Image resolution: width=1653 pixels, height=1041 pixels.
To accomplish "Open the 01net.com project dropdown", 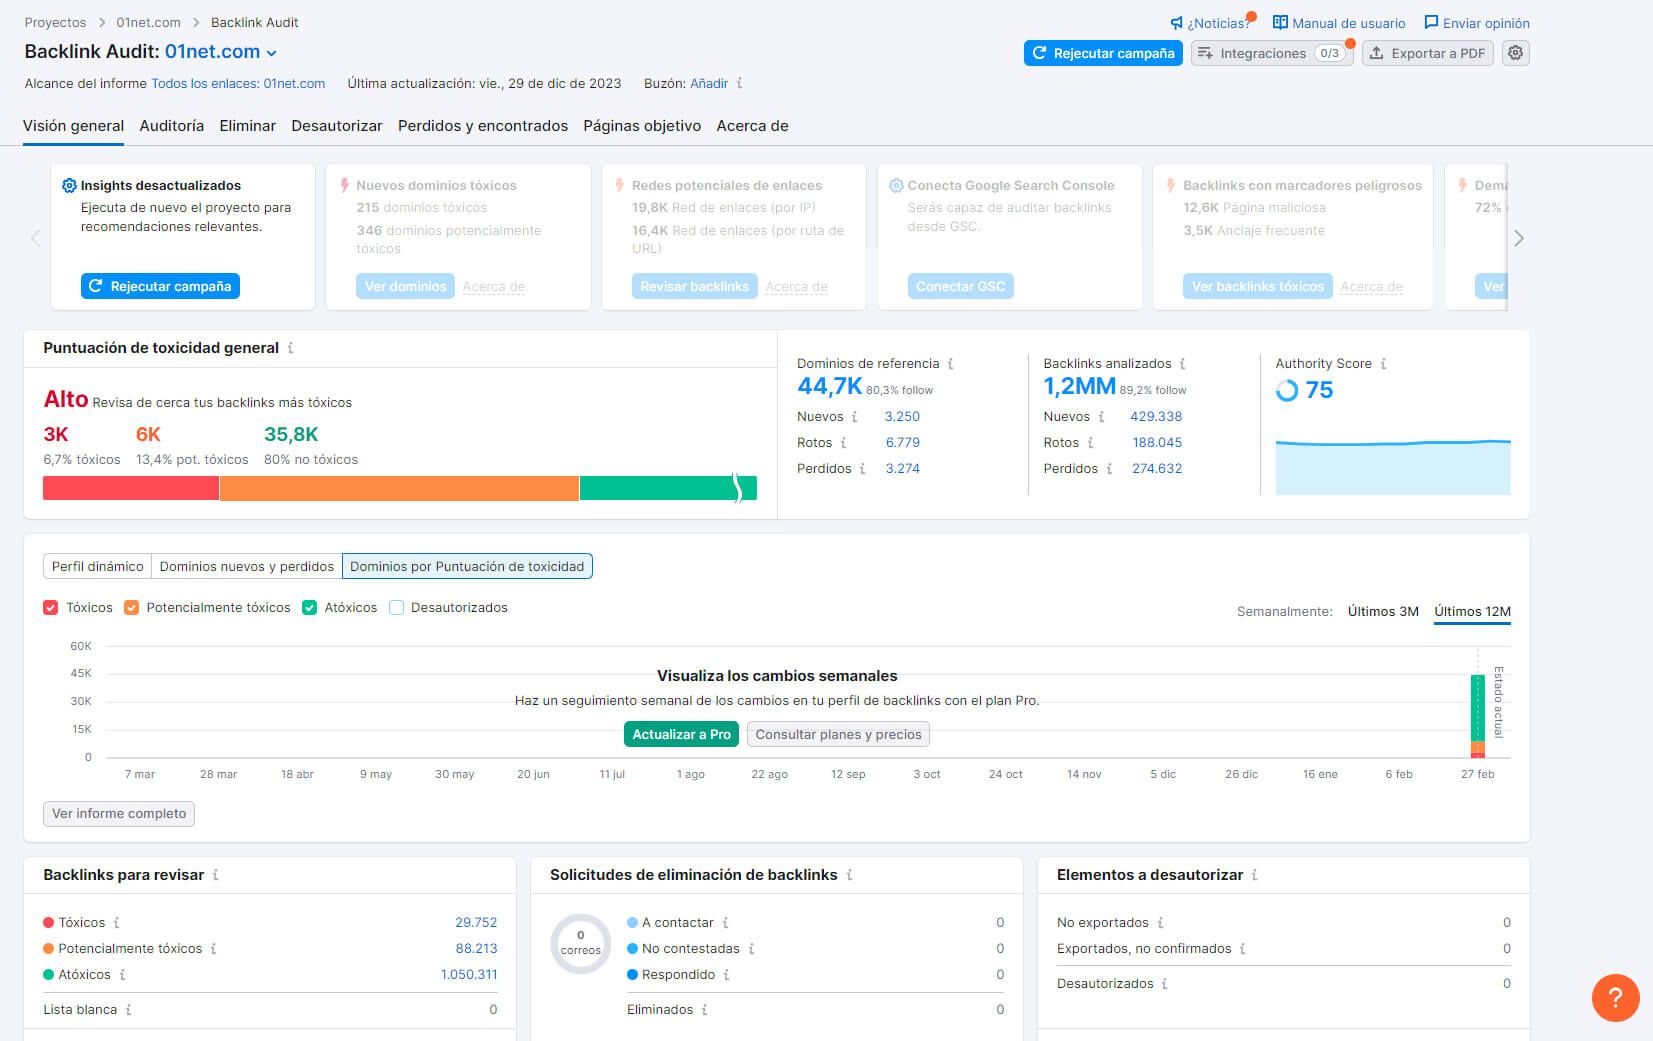I will pos(221,52).
